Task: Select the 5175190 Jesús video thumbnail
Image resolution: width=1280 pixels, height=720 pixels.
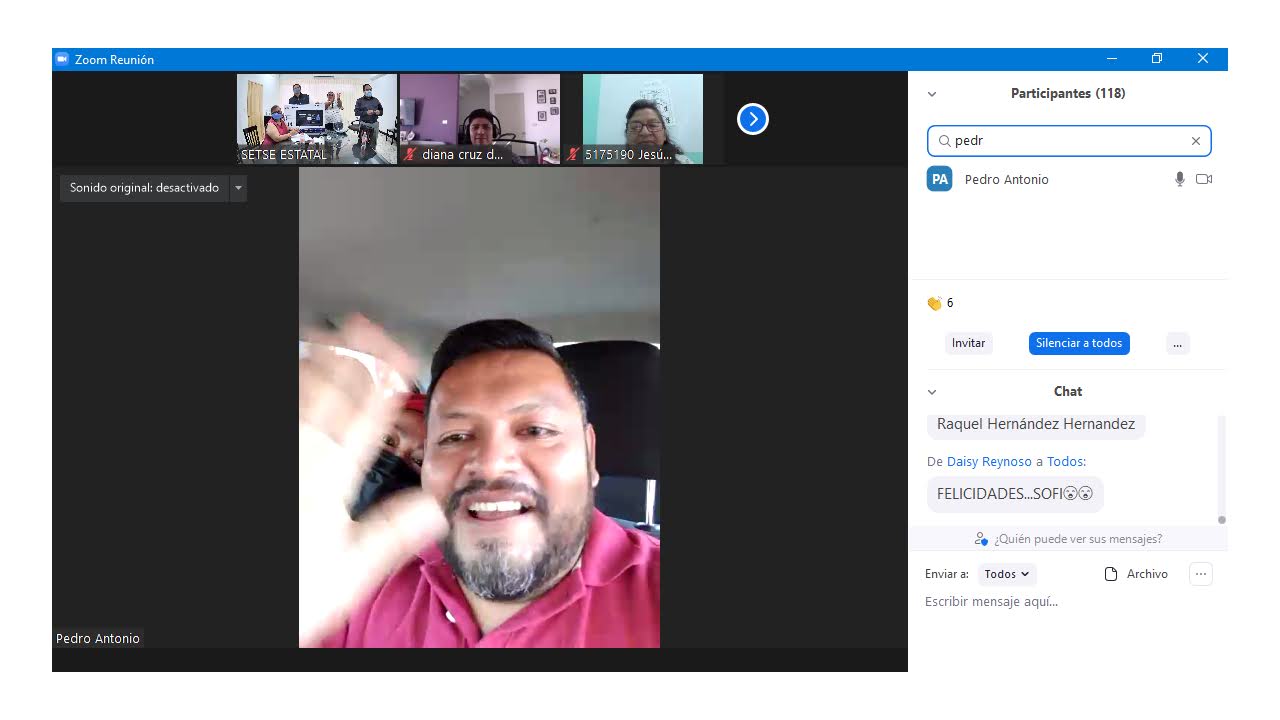Action: tap(643, 119)
